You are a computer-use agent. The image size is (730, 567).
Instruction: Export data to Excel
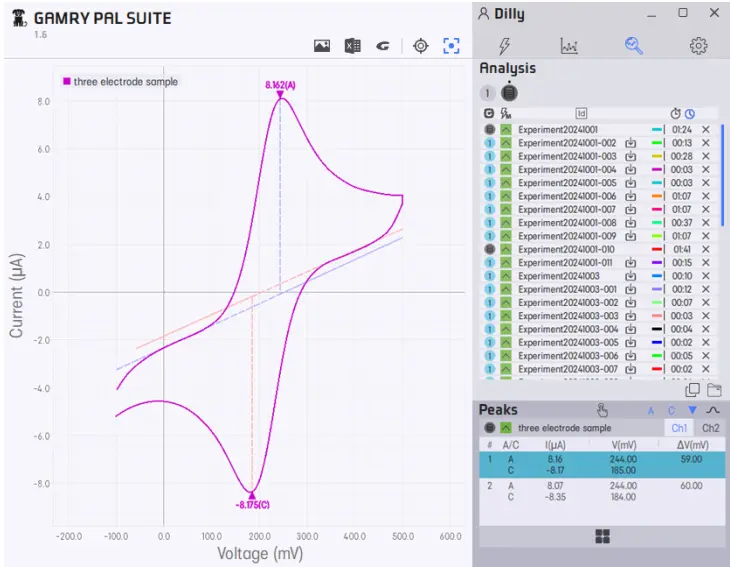pyautogui.click(x=352, y=46)
